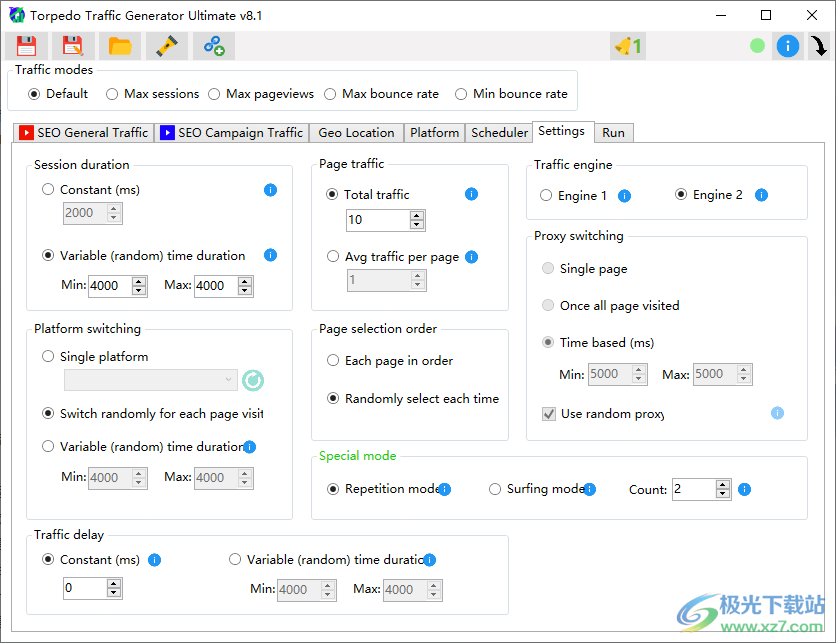The image size is (836, 643).
Task: Show info for Traffic delay Constant (ms)
Action: [x=154, y=560]
